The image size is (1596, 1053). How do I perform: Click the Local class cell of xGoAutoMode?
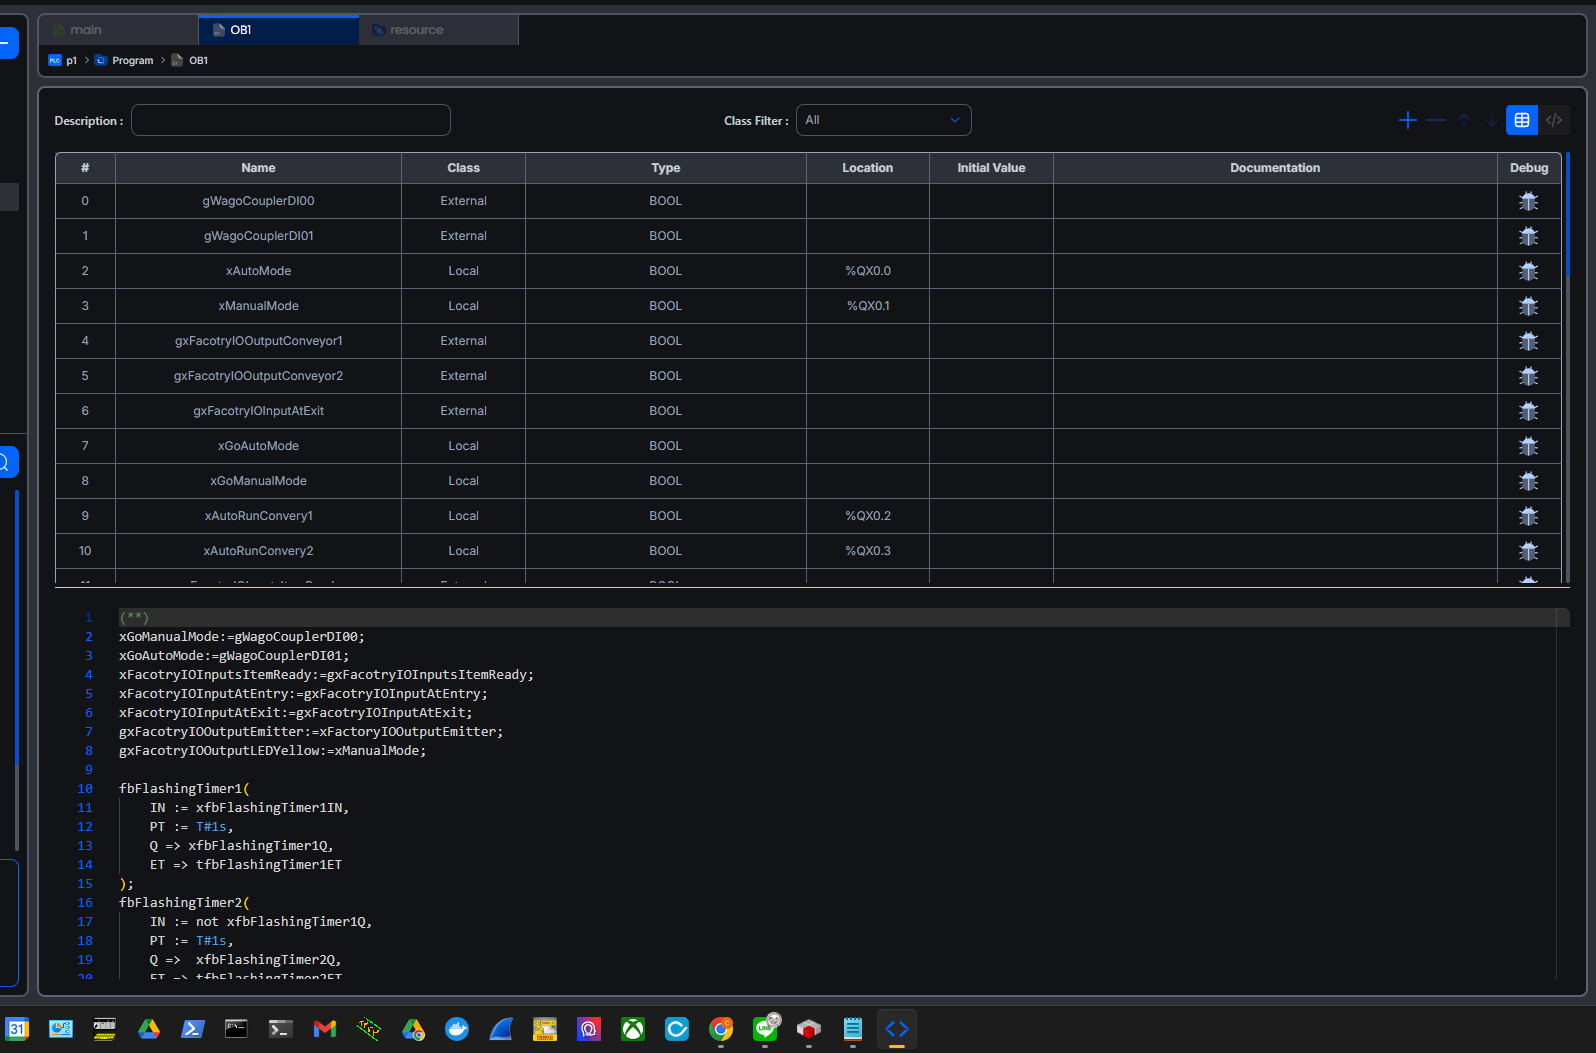click(463, 446)
